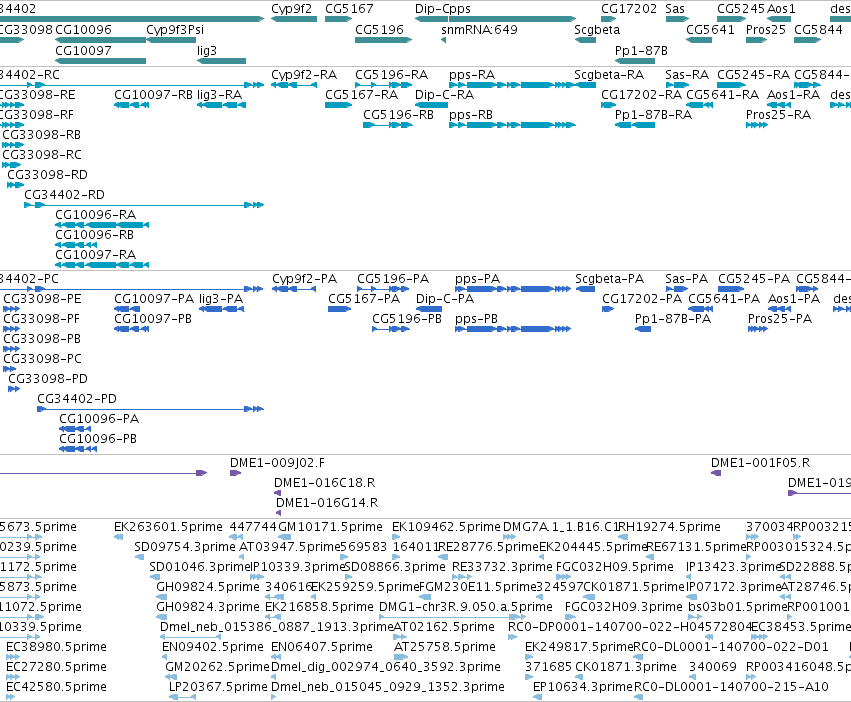851x702 pixels.
Task: Click the CG5641 gene label
Action: click(x=710, y=29)
